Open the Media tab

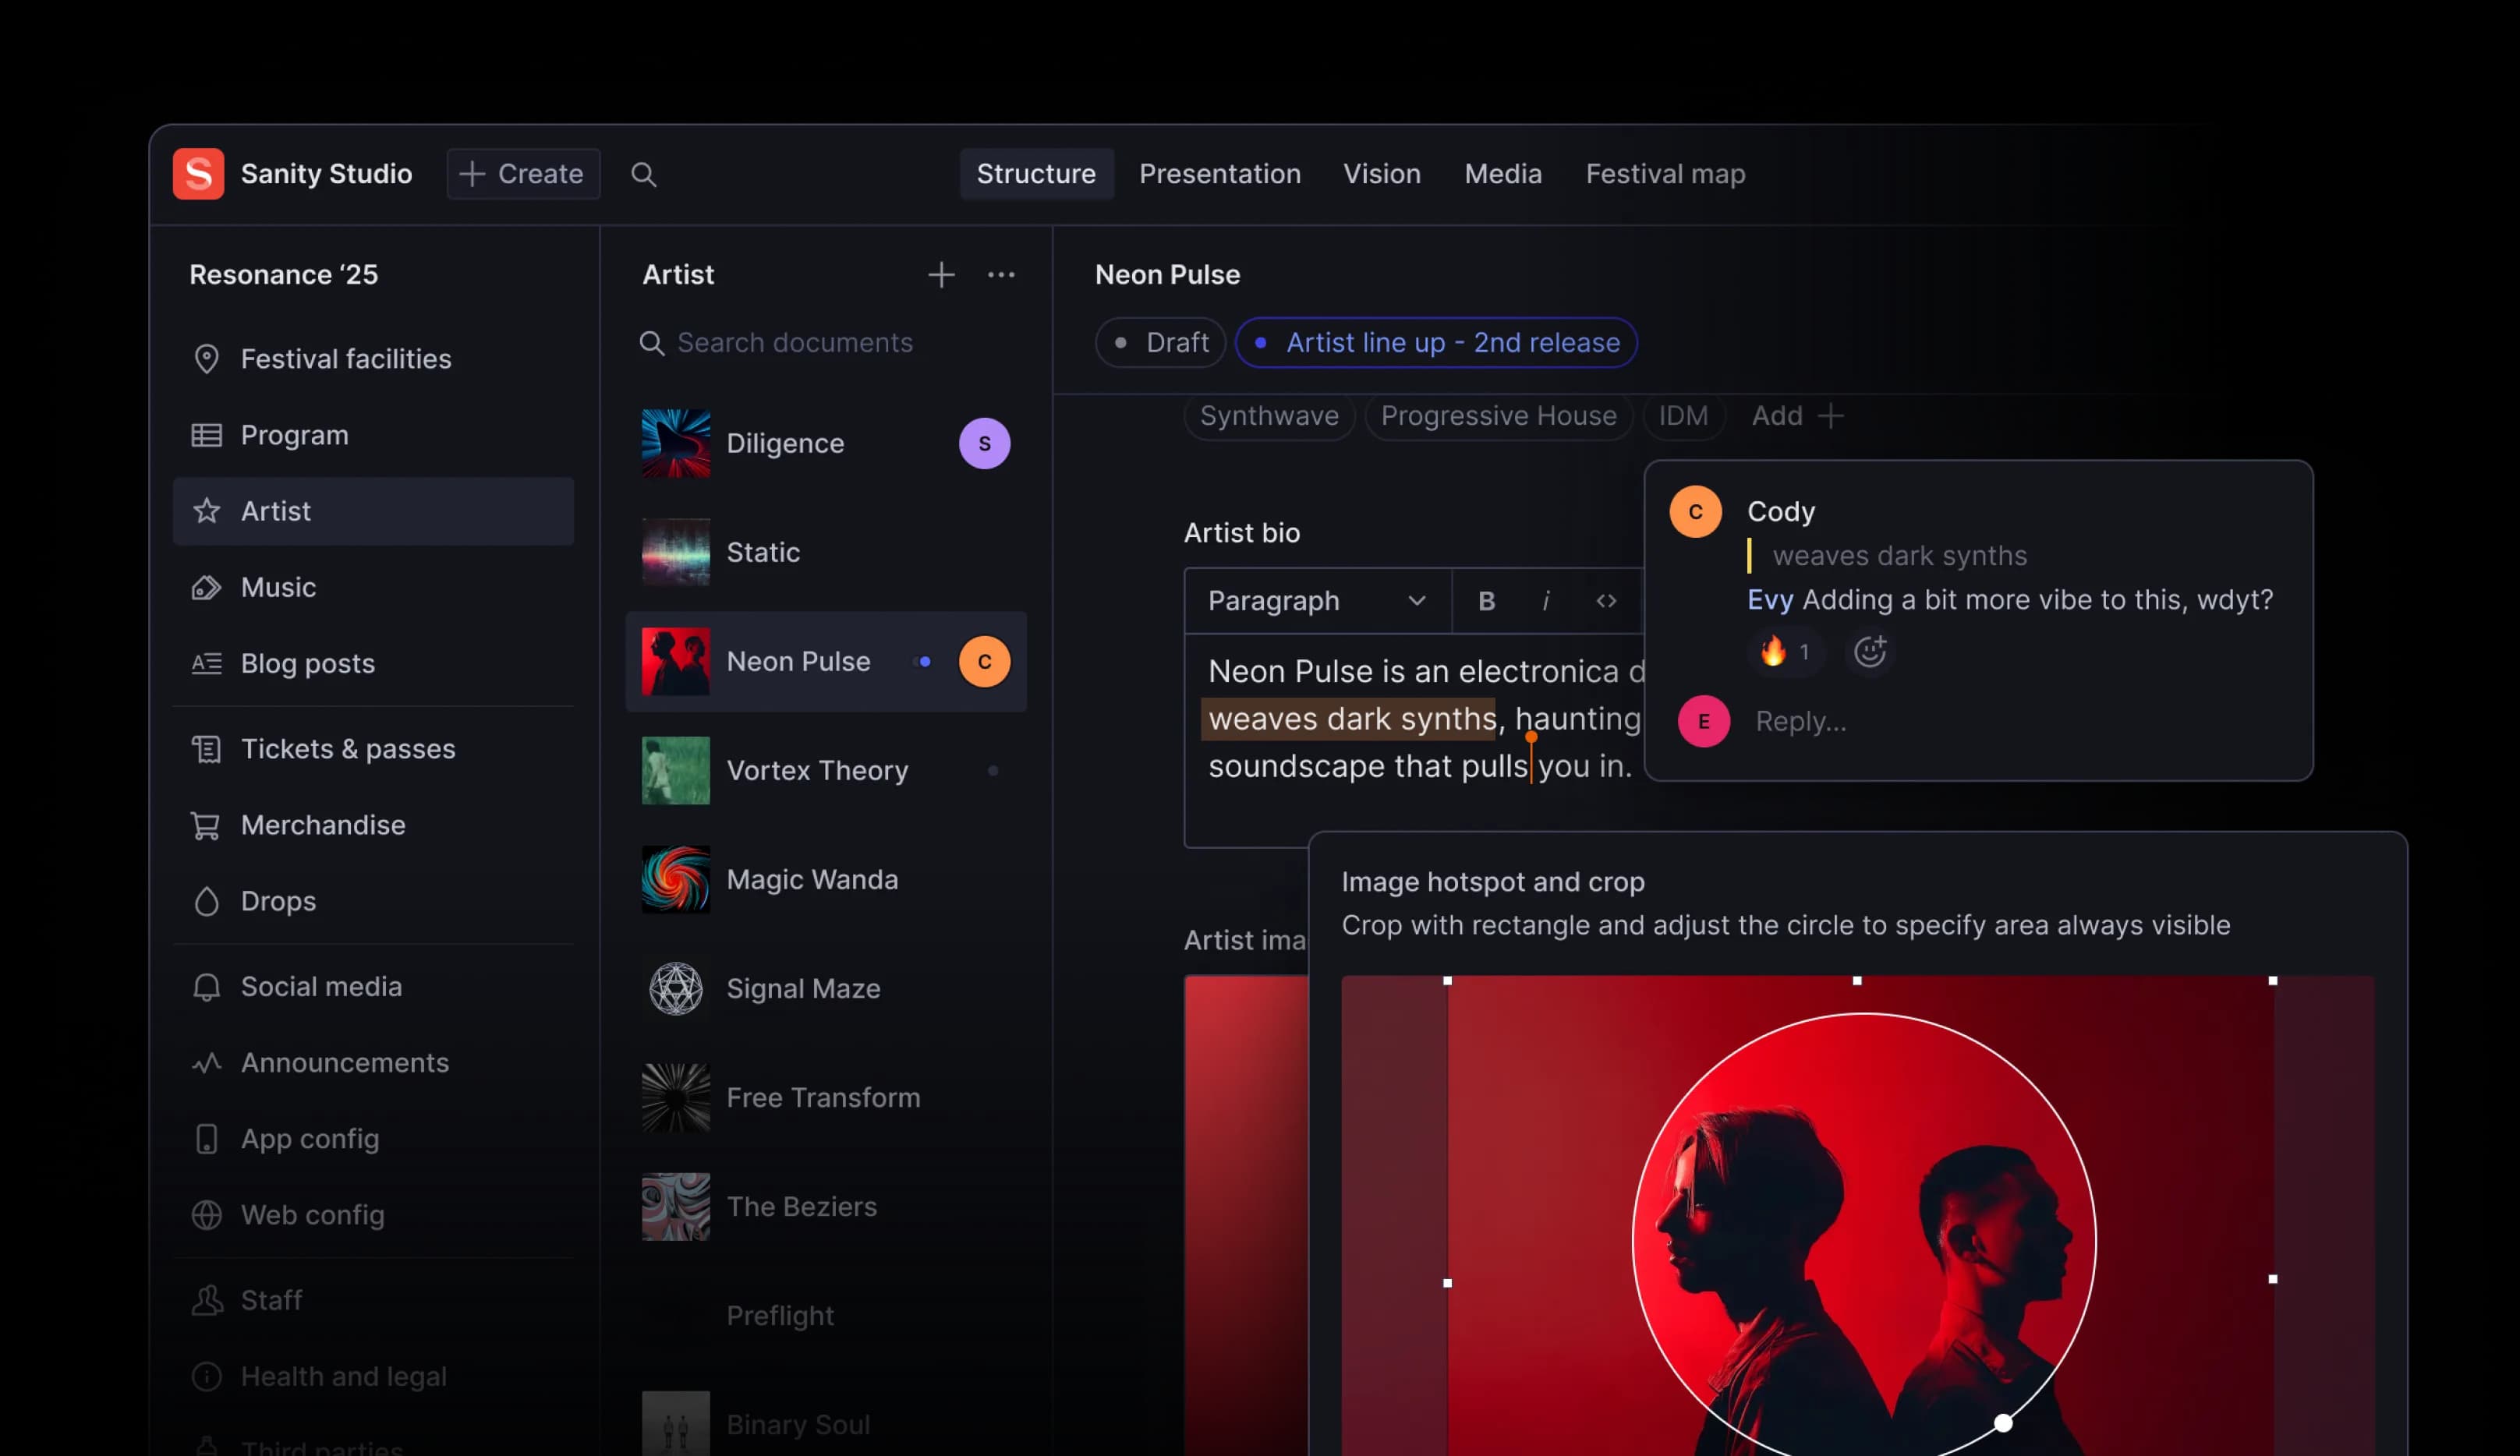pyautogui.click(x=1503, y=174)
